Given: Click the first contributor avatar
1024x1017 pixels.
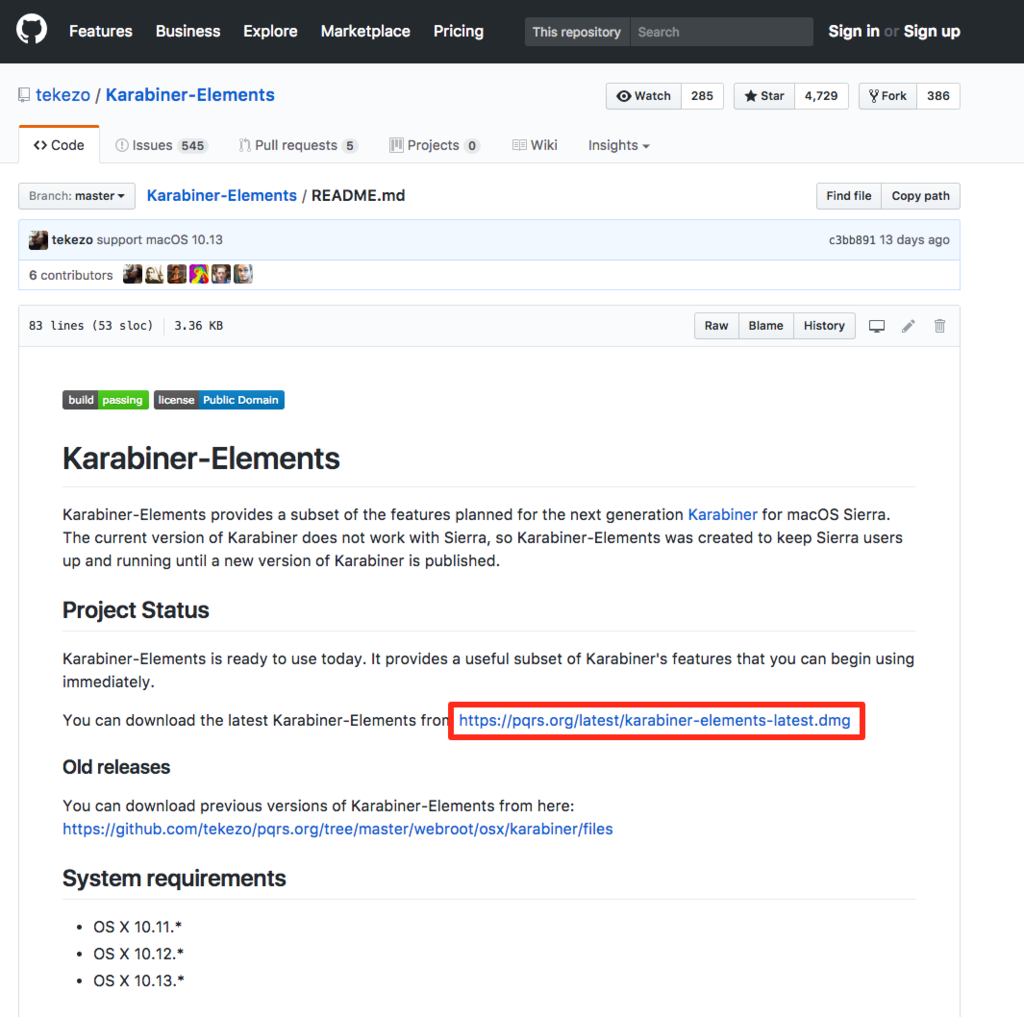Looking at the screenshot, I should (x=133, y=274).
